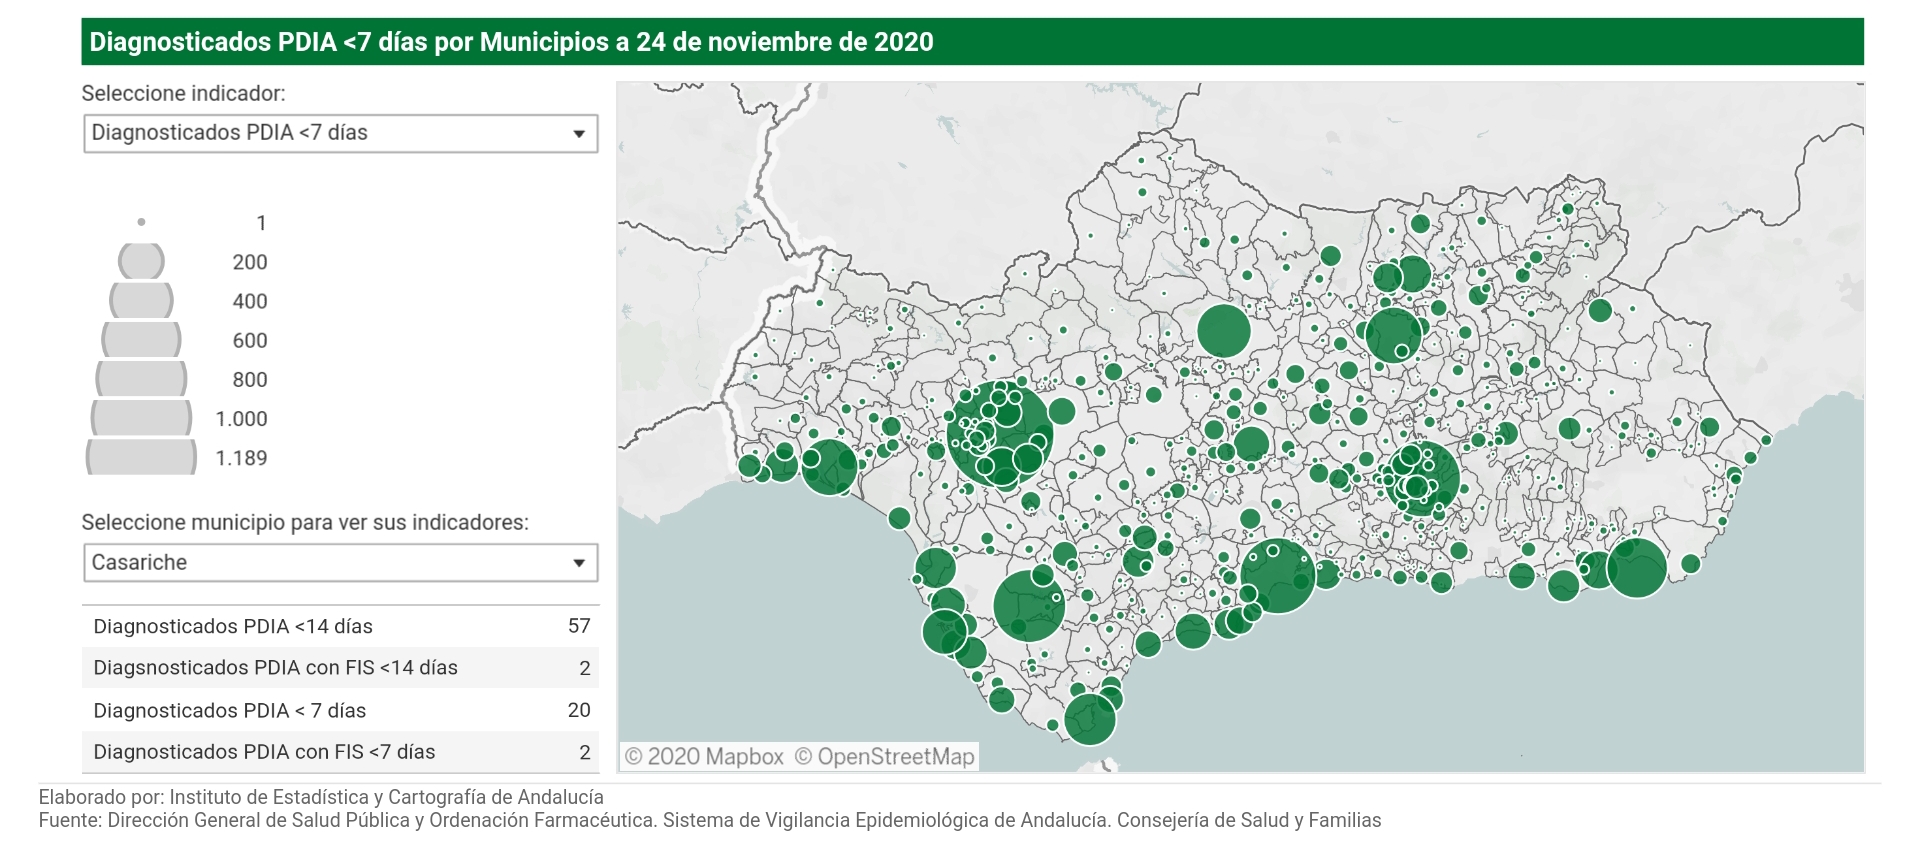Select the Diagnosticados PDIA <14 días row
This screenshot has width=1920, height=855.
tap(340, 626)
